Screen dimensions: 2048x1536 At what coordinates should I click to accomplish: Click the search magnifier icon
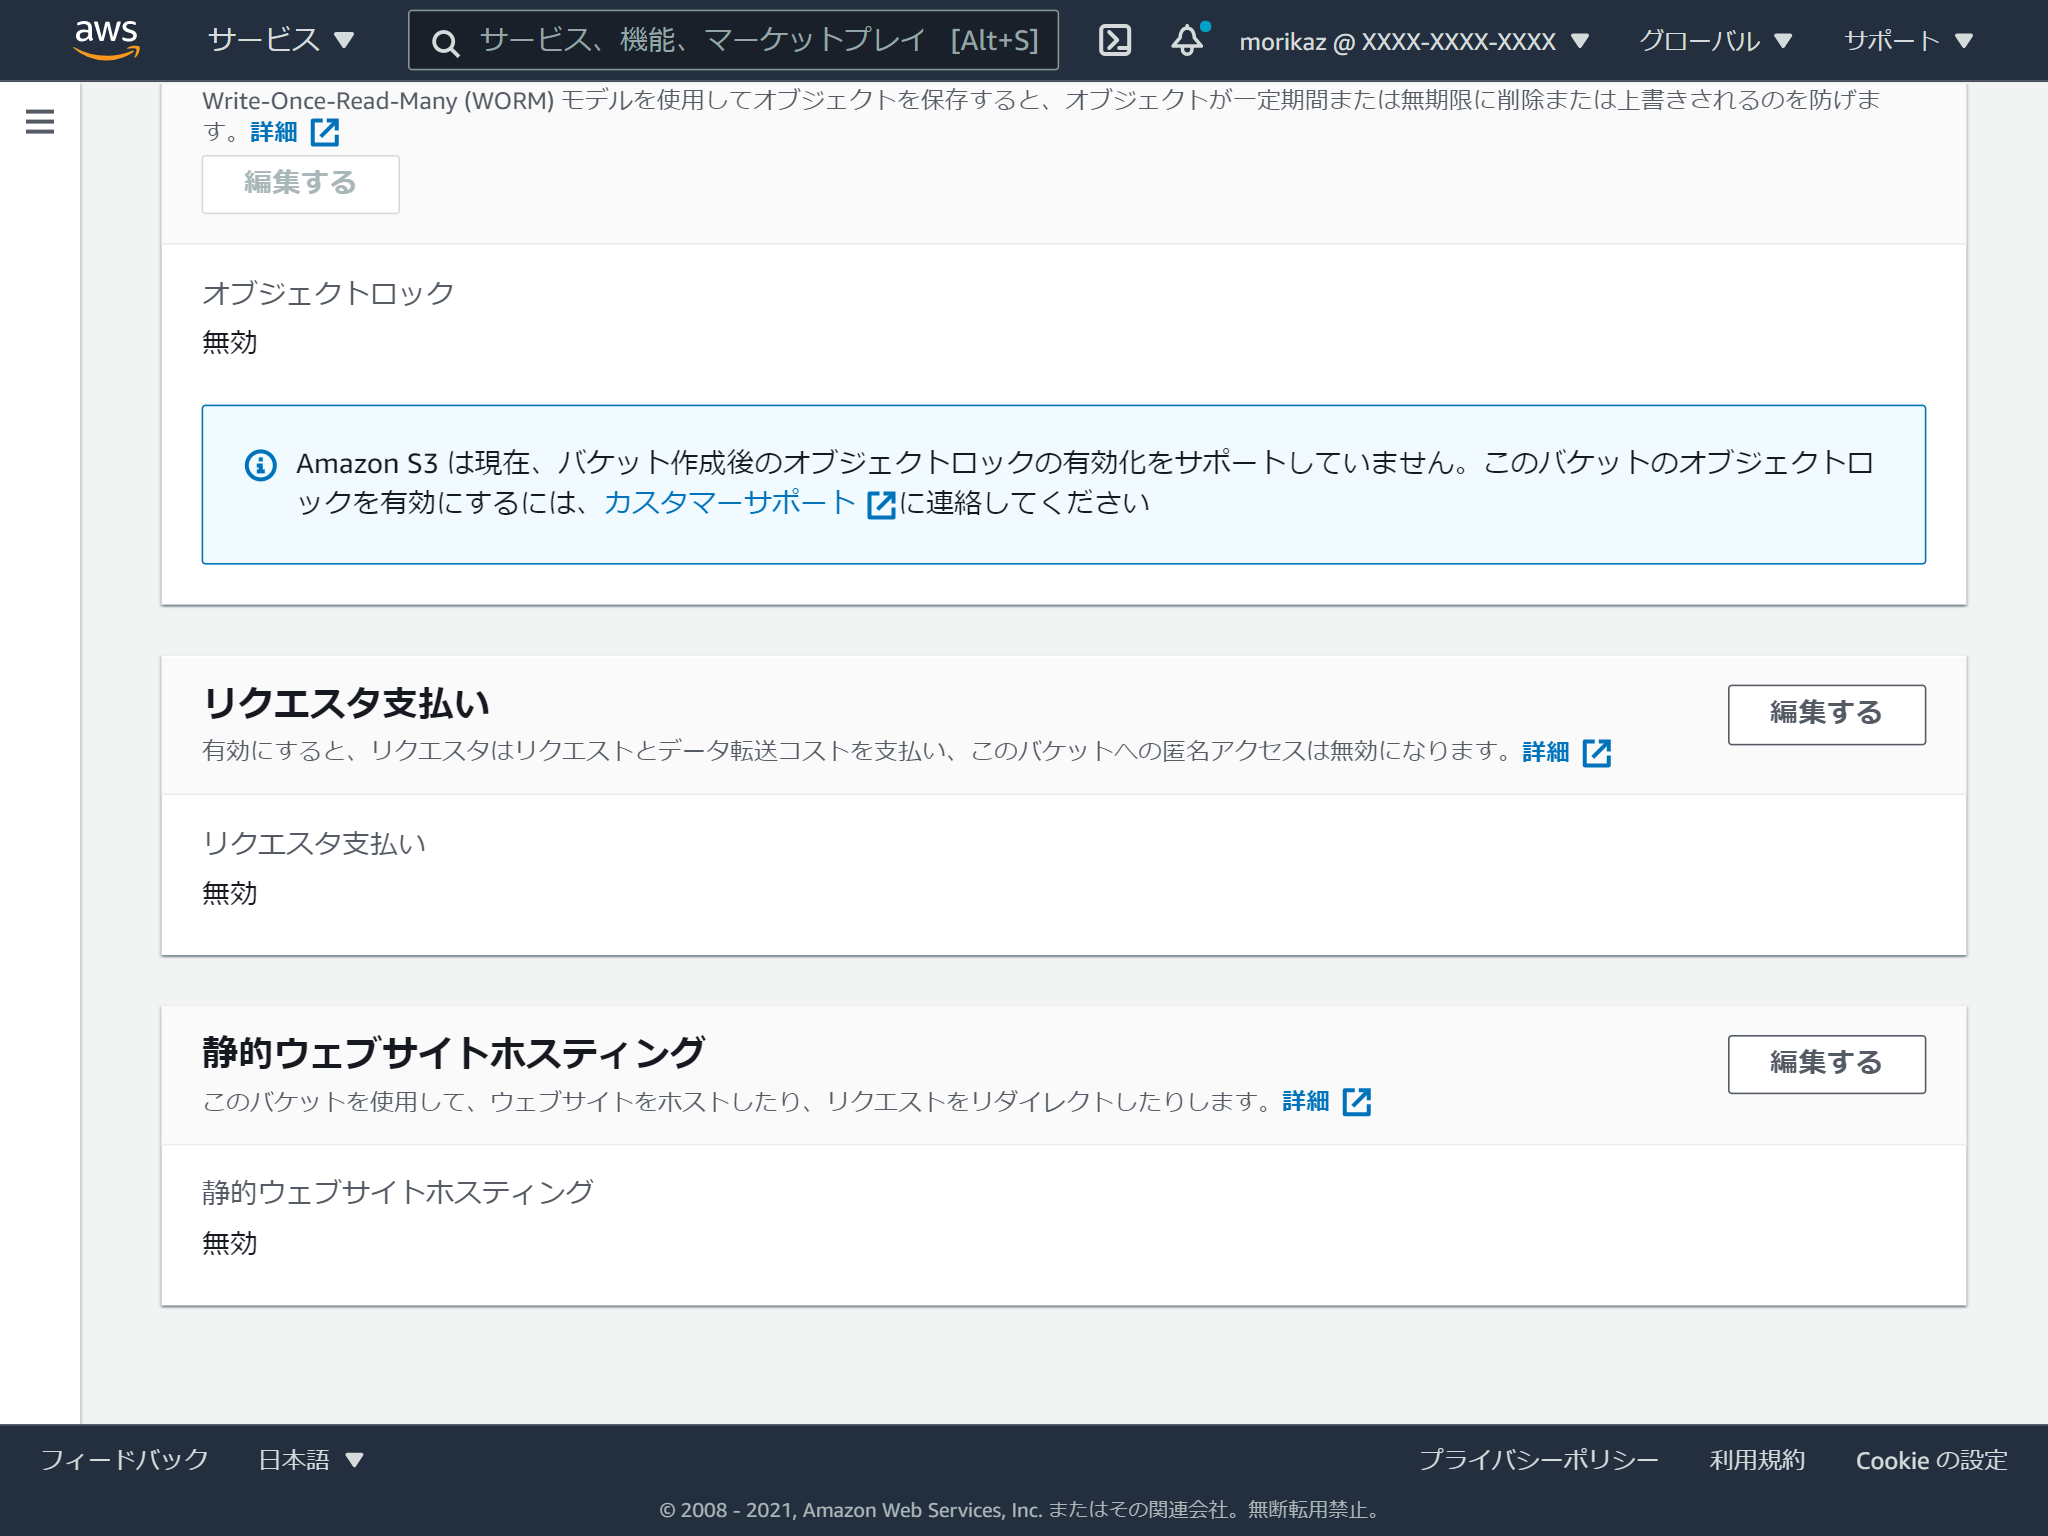(x=446, y=40)
